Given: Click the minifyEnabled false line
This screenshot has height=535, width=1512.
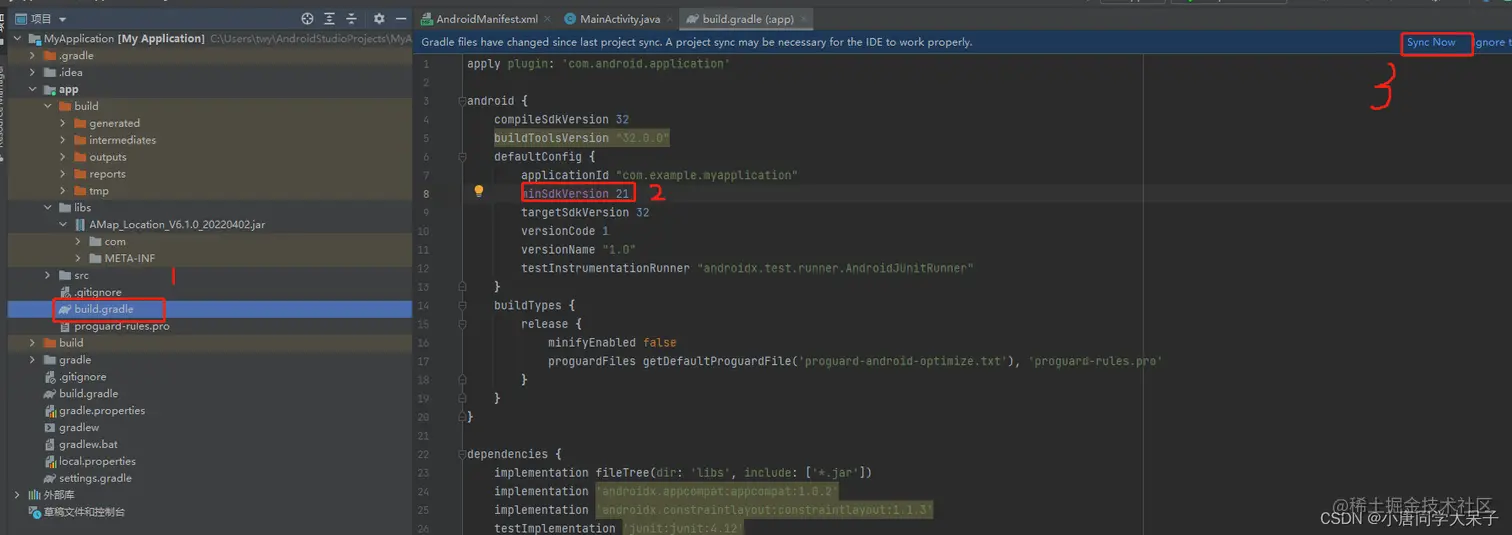Looking at the screenshot, I should [x=612, y=342].
